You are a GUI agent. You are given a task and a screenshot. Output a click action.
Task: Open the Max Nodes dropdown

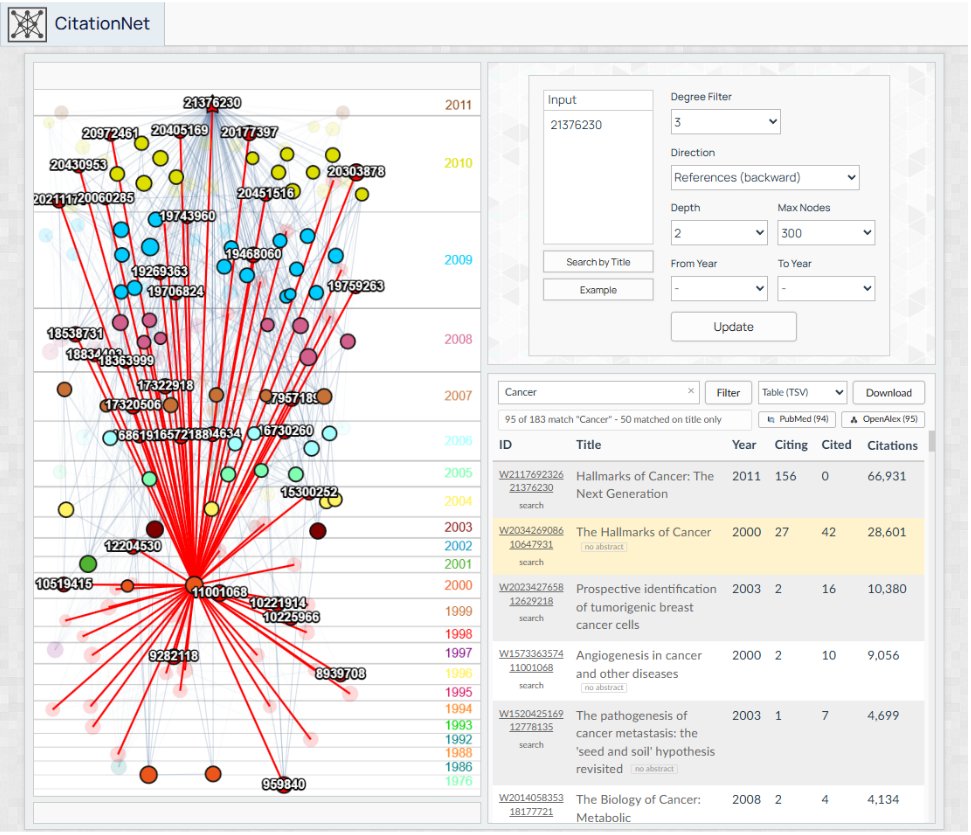826,233
